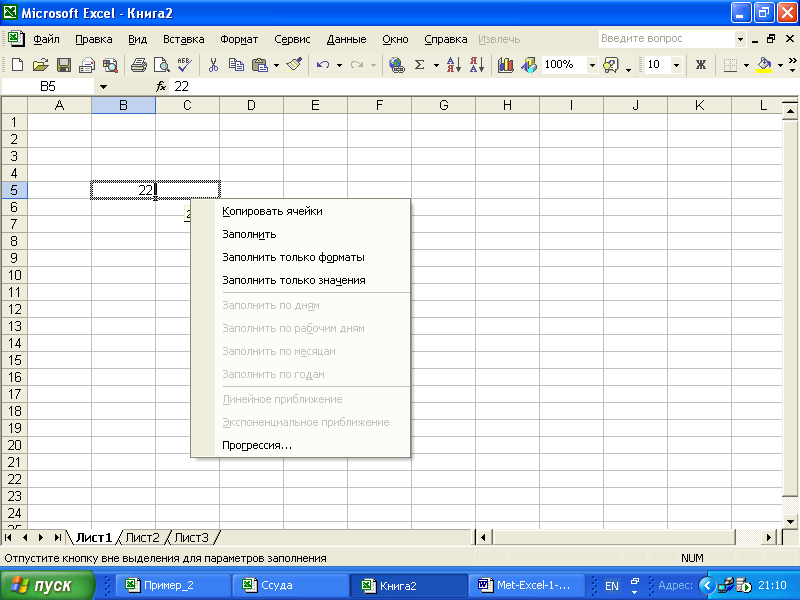Switch to the Лист3 sheet tab

[x=191, y=537]
